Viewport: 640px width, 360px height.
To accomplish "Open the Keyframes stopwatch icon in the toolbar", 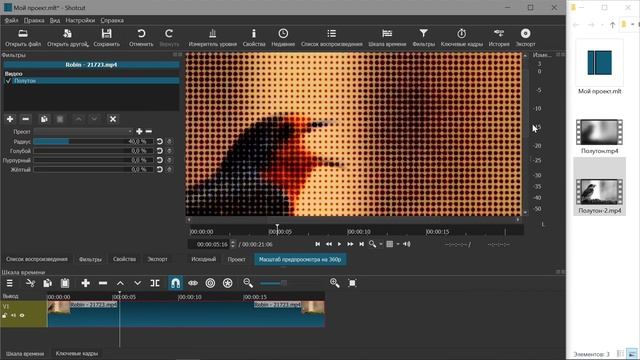I will (462, 33).
